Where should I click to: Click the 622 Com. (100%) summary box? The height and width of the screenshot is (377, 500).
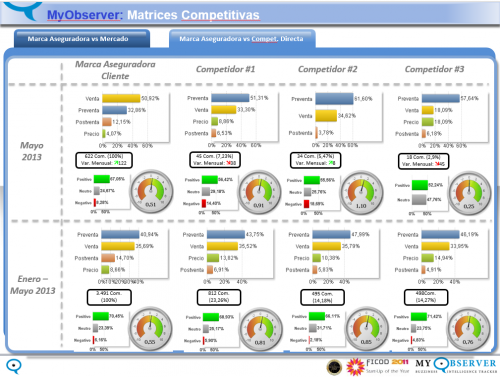tap(104, 160)
